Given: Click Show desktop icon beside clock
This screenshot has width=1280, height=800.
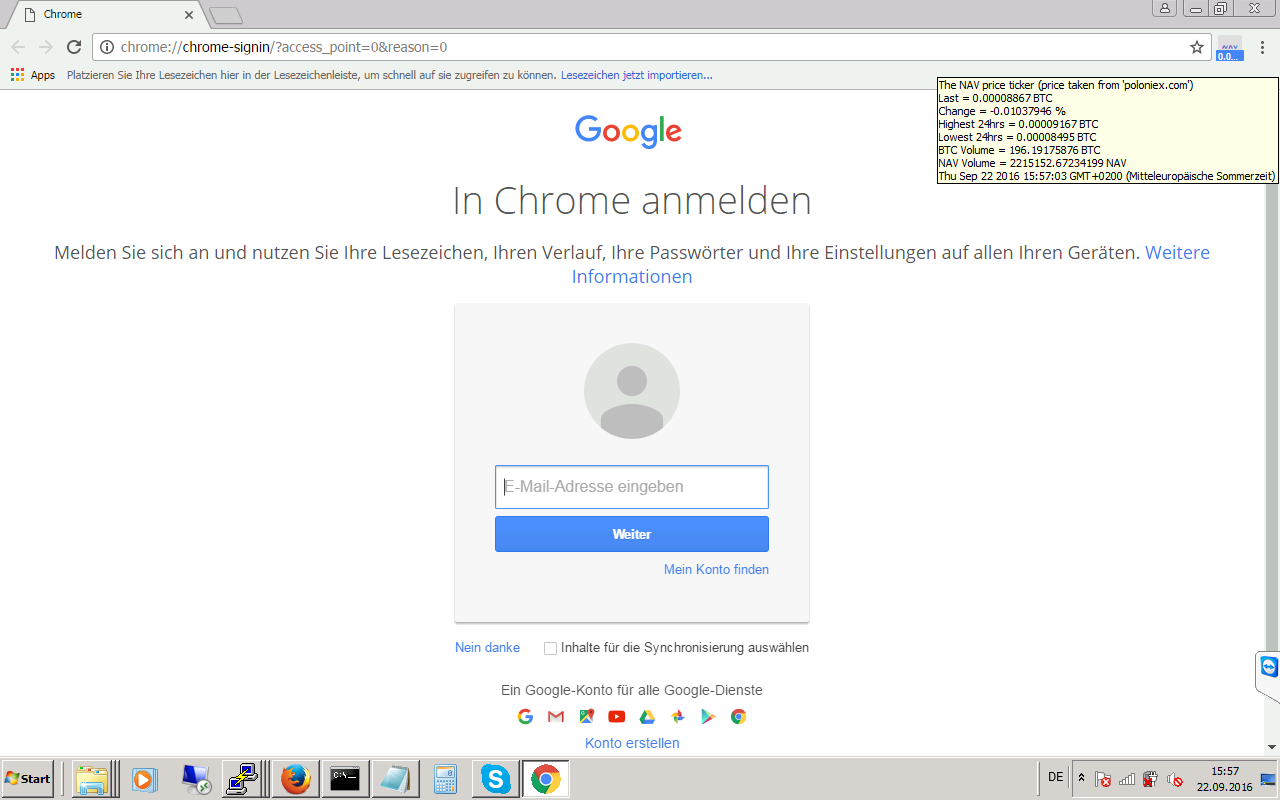Looking at the screenshot, I should click(x=1268, y=779).
